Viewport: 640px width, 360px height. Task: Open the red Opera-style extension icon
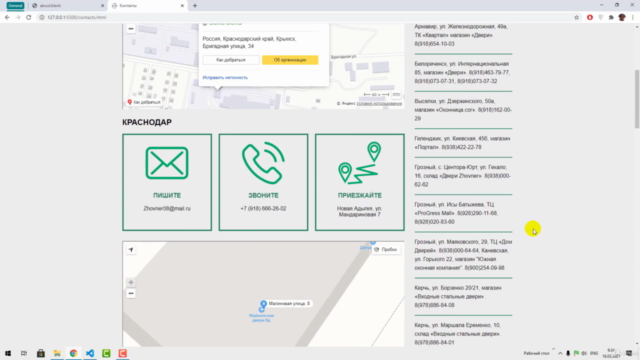click(590, 18)
